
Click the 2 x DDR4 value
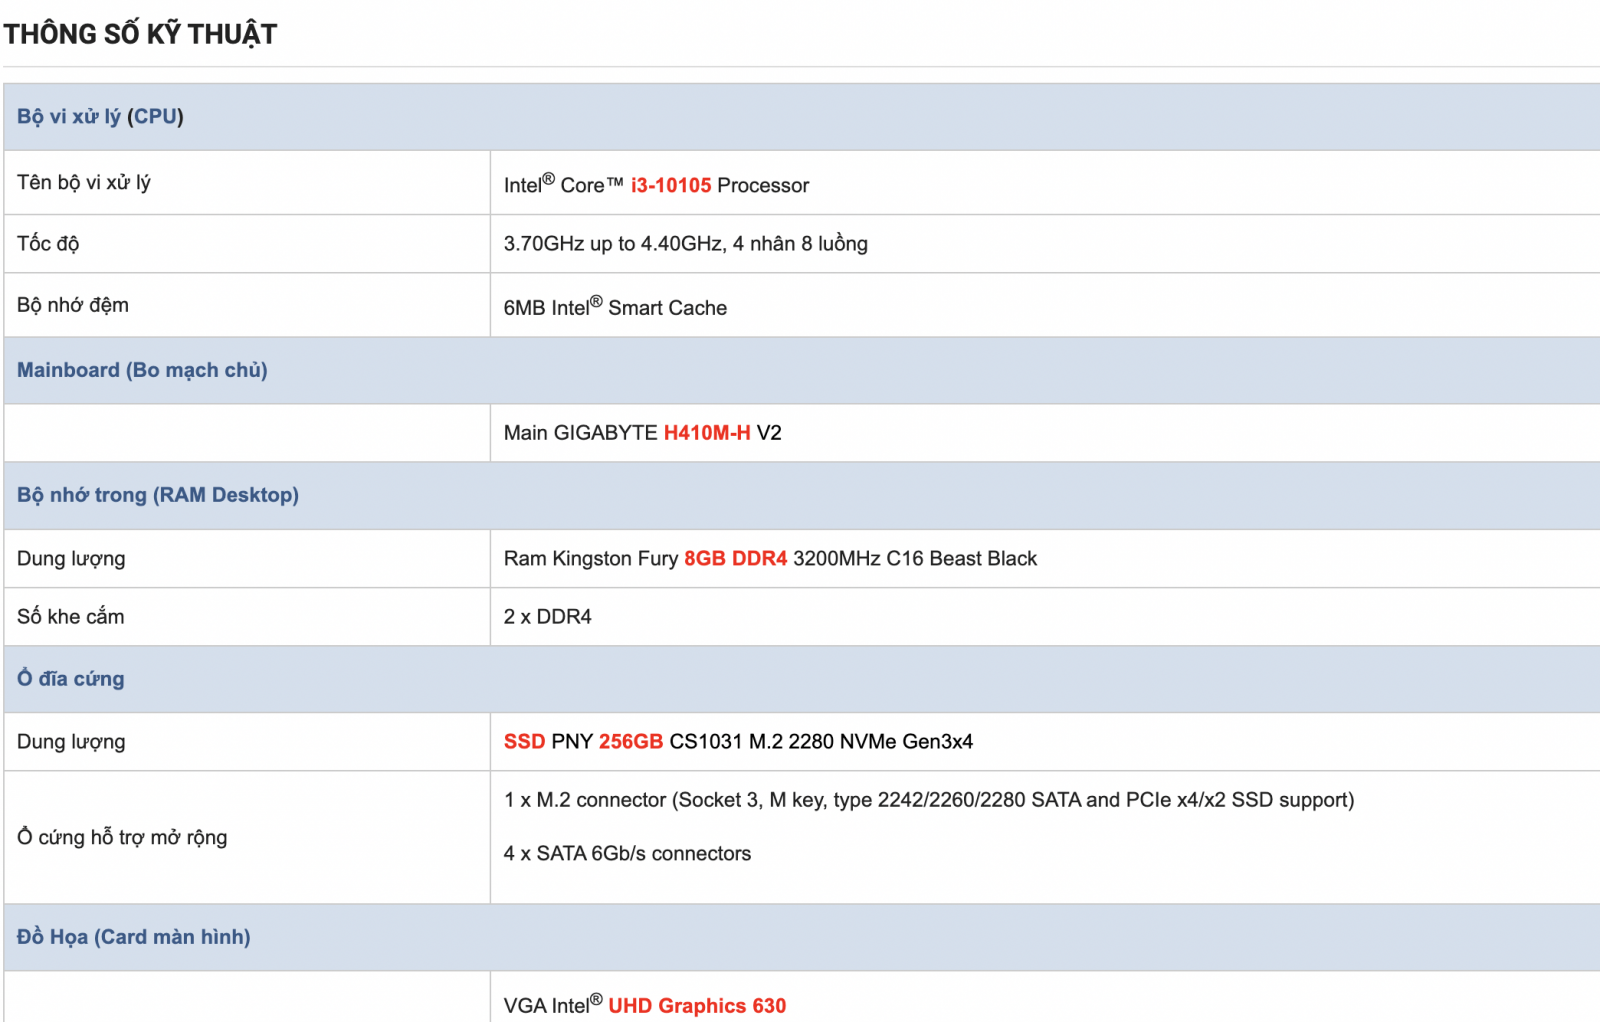coord(547,617)
